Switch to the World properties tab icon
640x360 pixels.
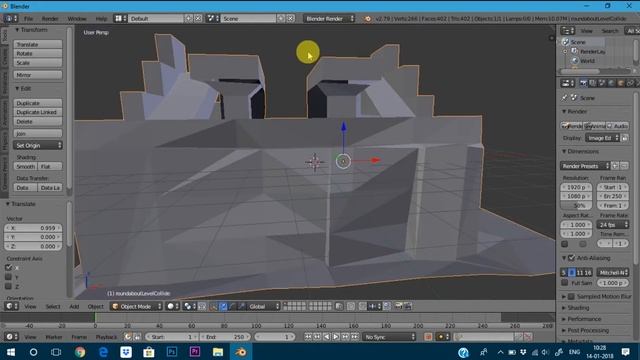(x=611, y=83)
